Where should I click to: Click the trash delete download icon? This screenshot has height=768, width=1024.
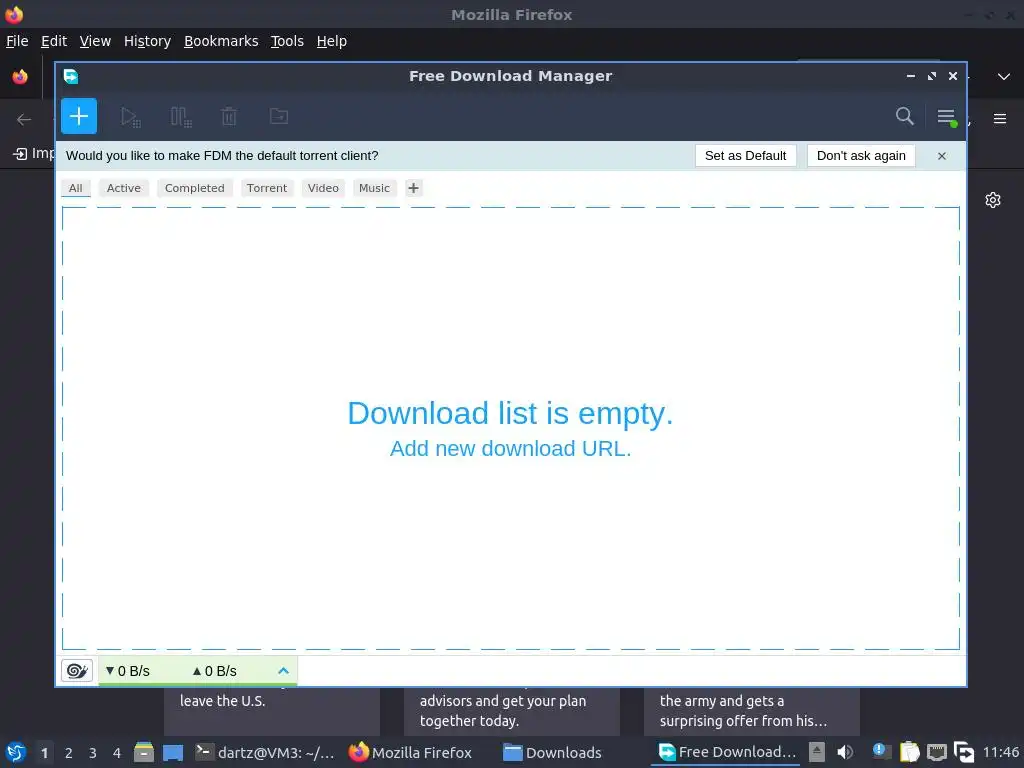[x=229, y=117]
